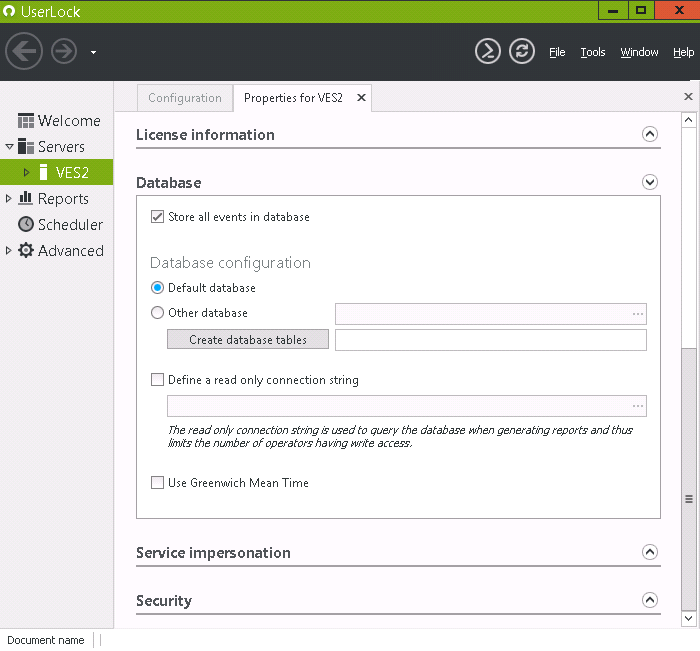The height and width of the screenshot is (651, 700).
Task: Open the Window menu
Action: coord(639,52)
